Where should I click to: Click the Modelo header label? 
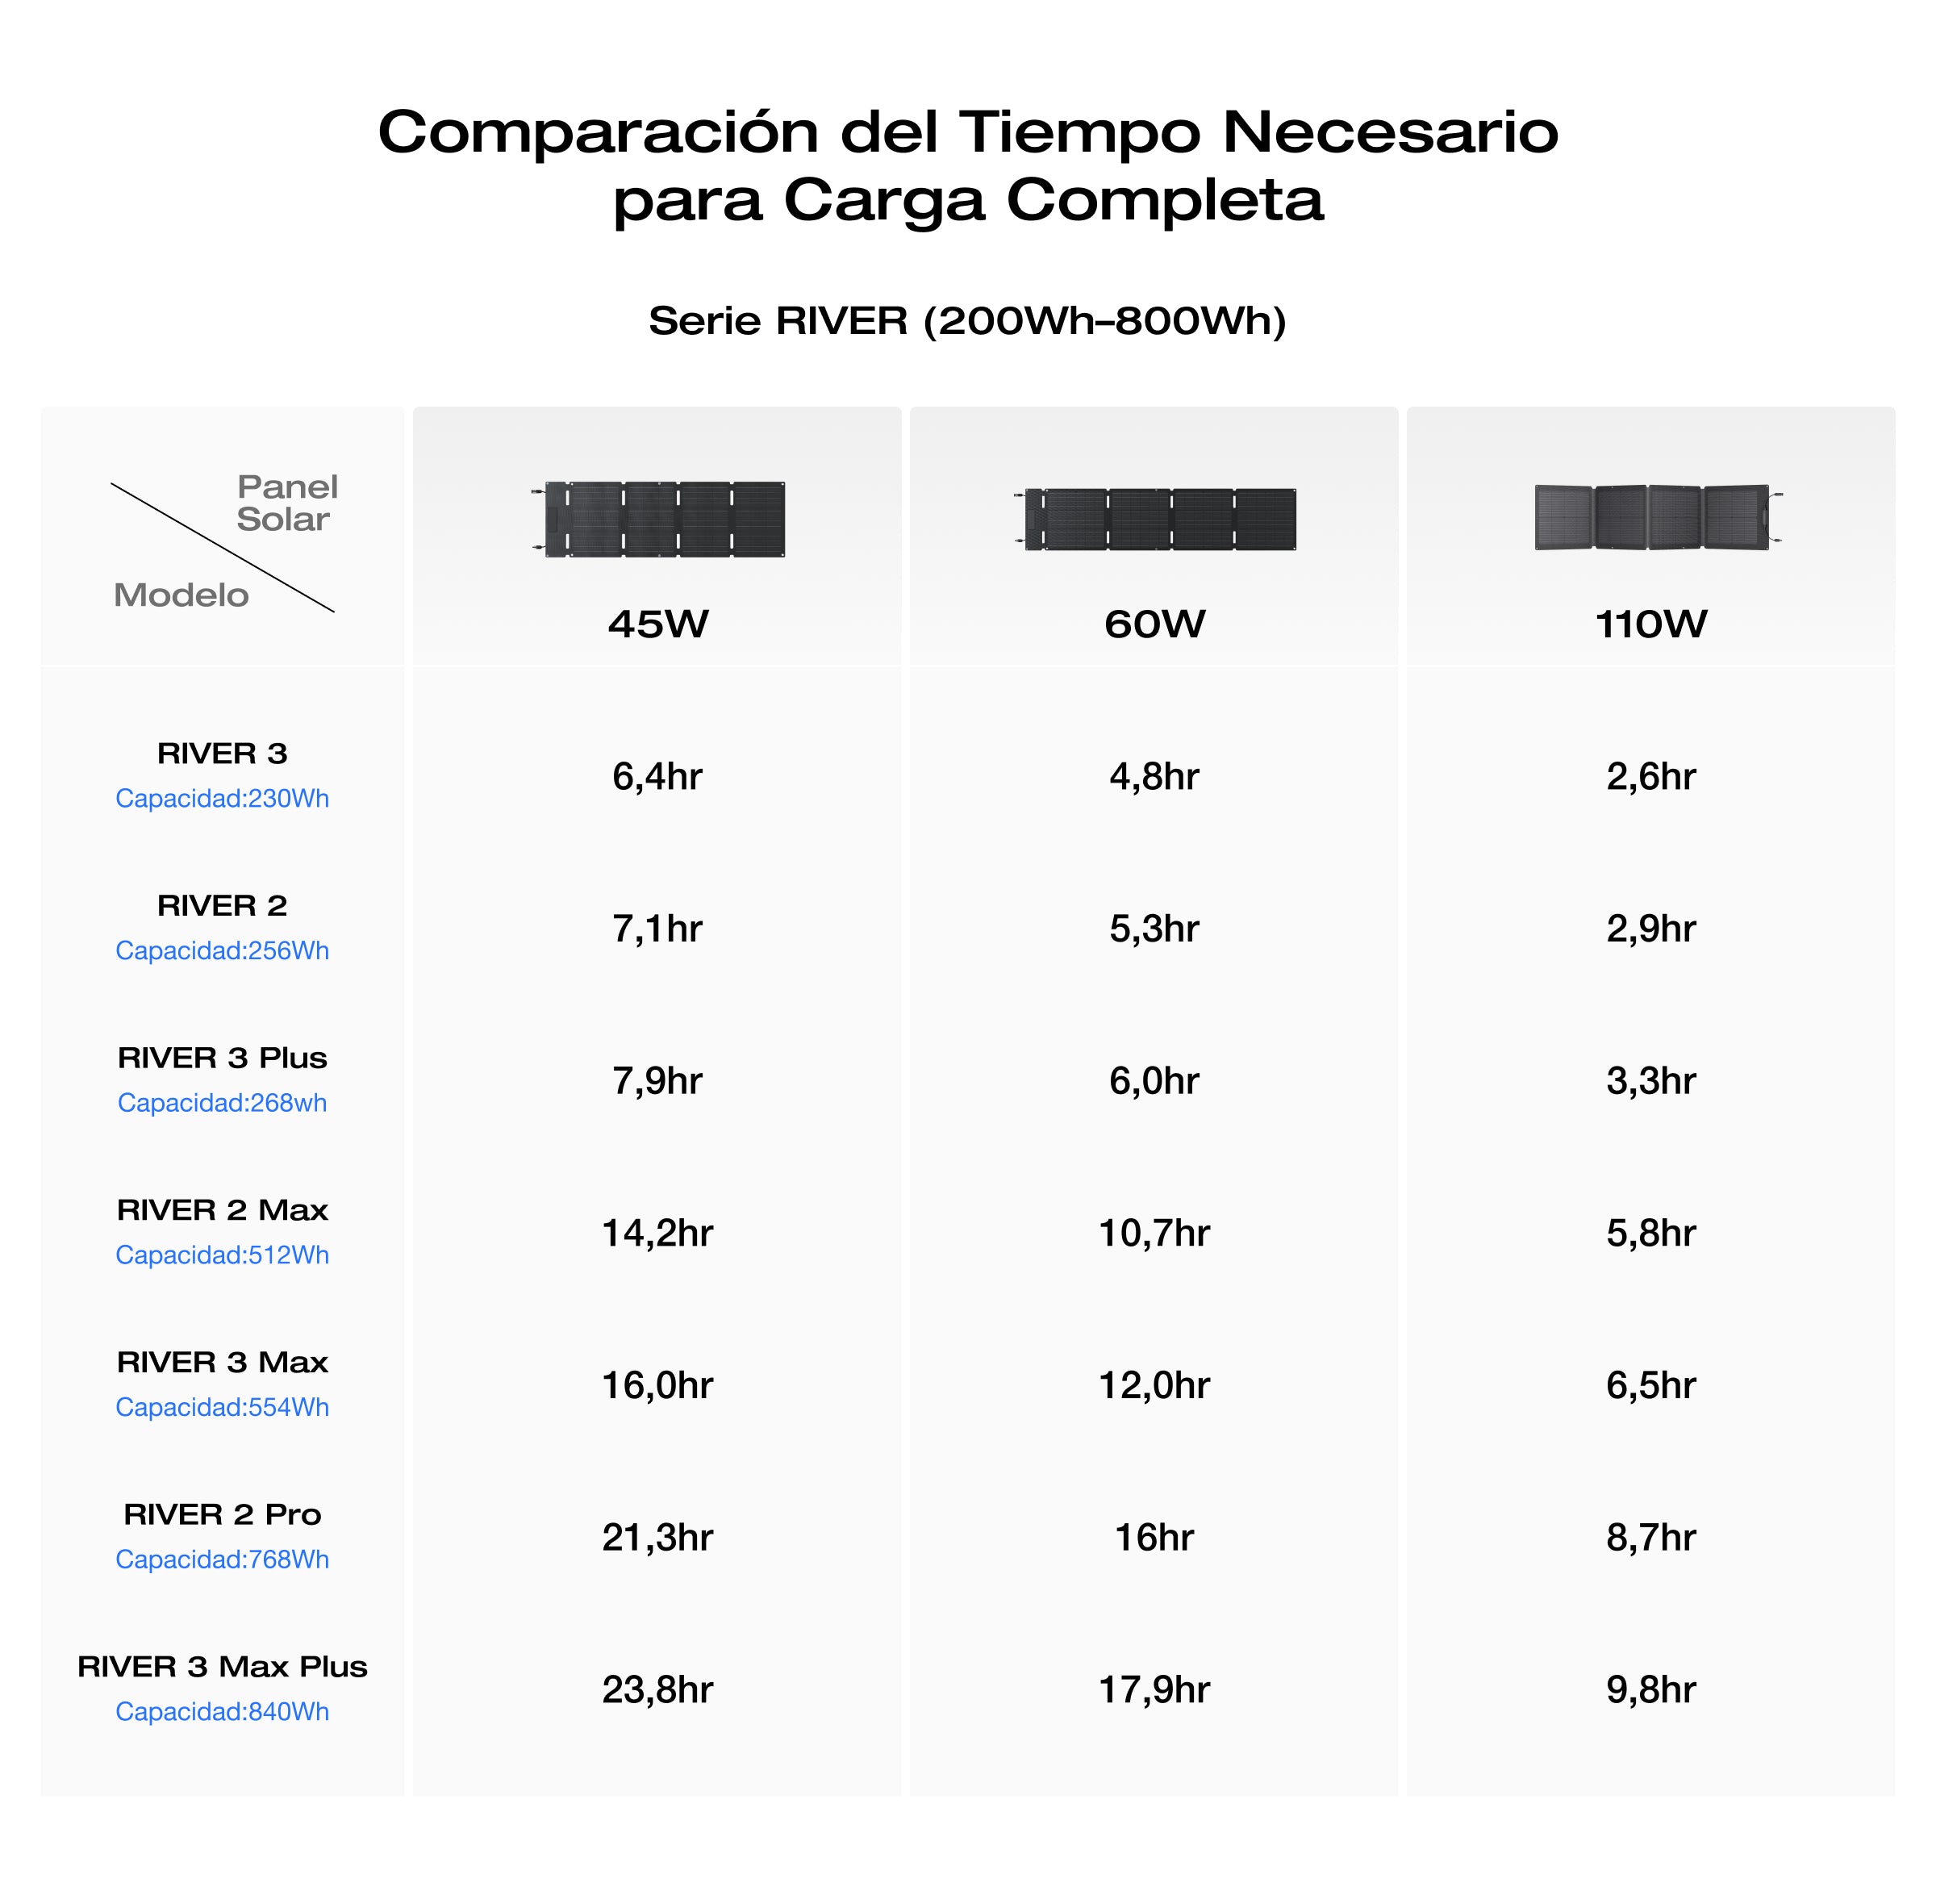tap(181, 595)
